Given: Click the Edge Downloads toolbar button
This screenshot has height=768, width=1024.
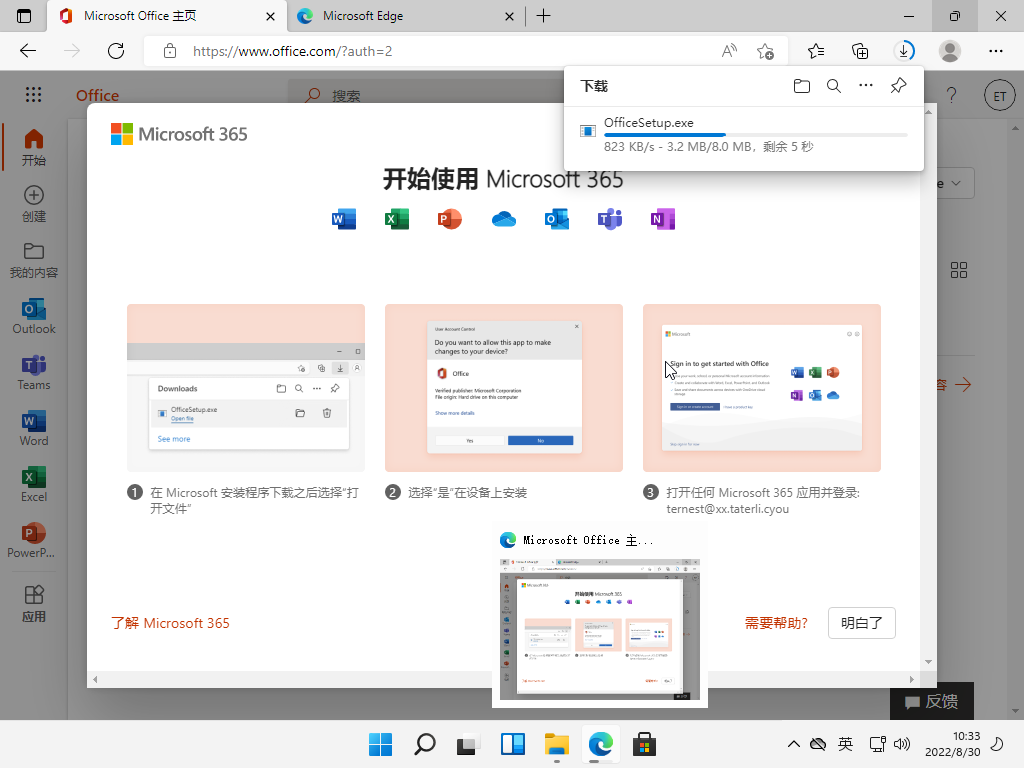Looking at the screenshot, I should [904, 51].
